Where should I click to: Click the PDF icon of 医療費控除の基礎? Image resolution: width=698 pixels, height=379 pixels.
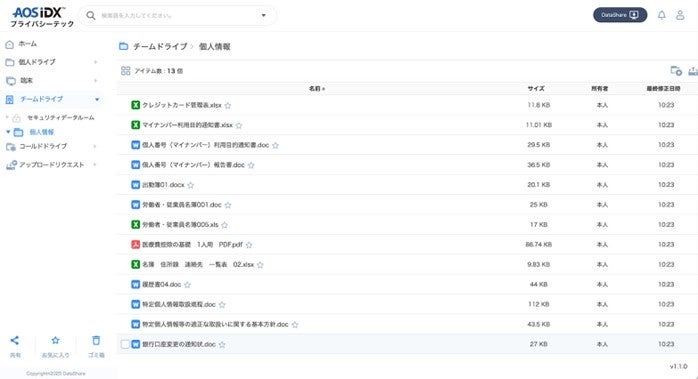136,245
